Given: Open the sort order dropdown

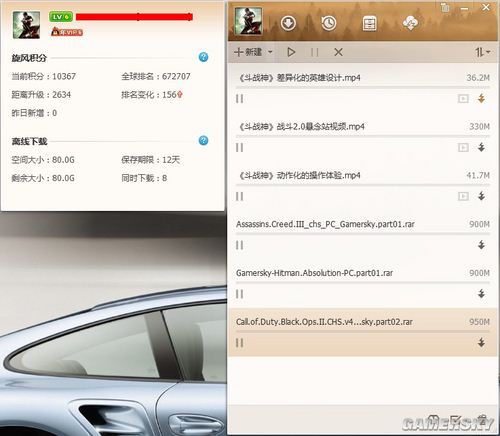Looking at the screenshot, I should click(482, 52).
